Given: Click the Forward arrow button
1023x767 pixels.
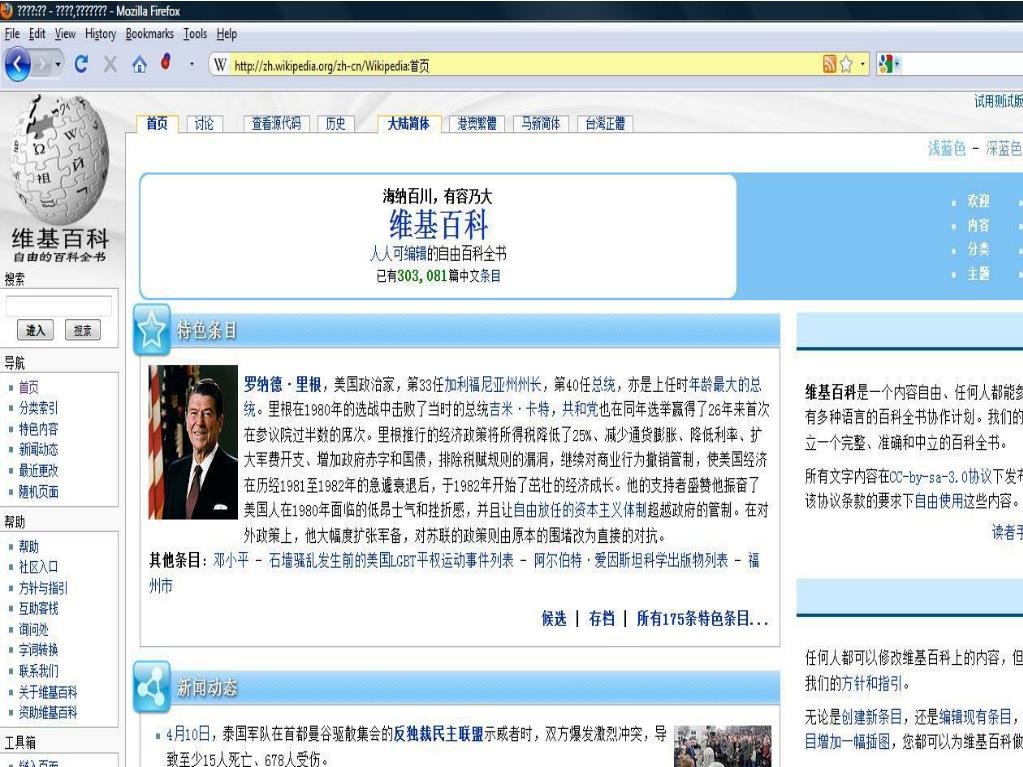Looking at the screenshot, I should (42, 65).
